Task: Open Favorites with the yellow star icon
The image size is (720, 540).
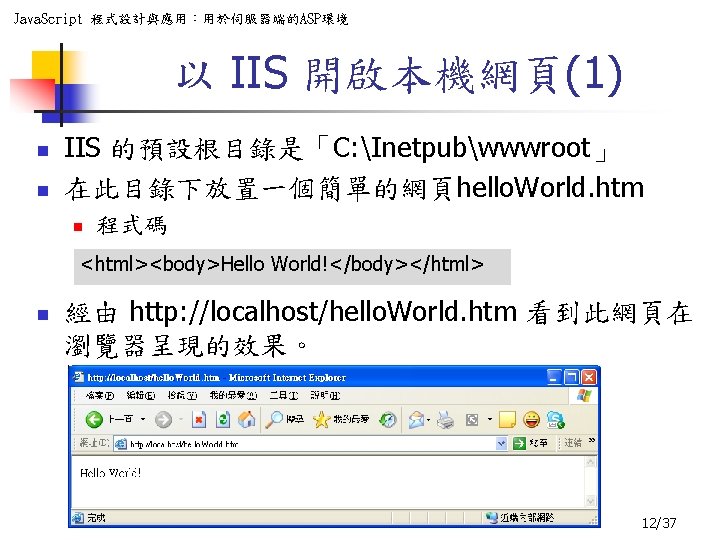Action: 321,419
